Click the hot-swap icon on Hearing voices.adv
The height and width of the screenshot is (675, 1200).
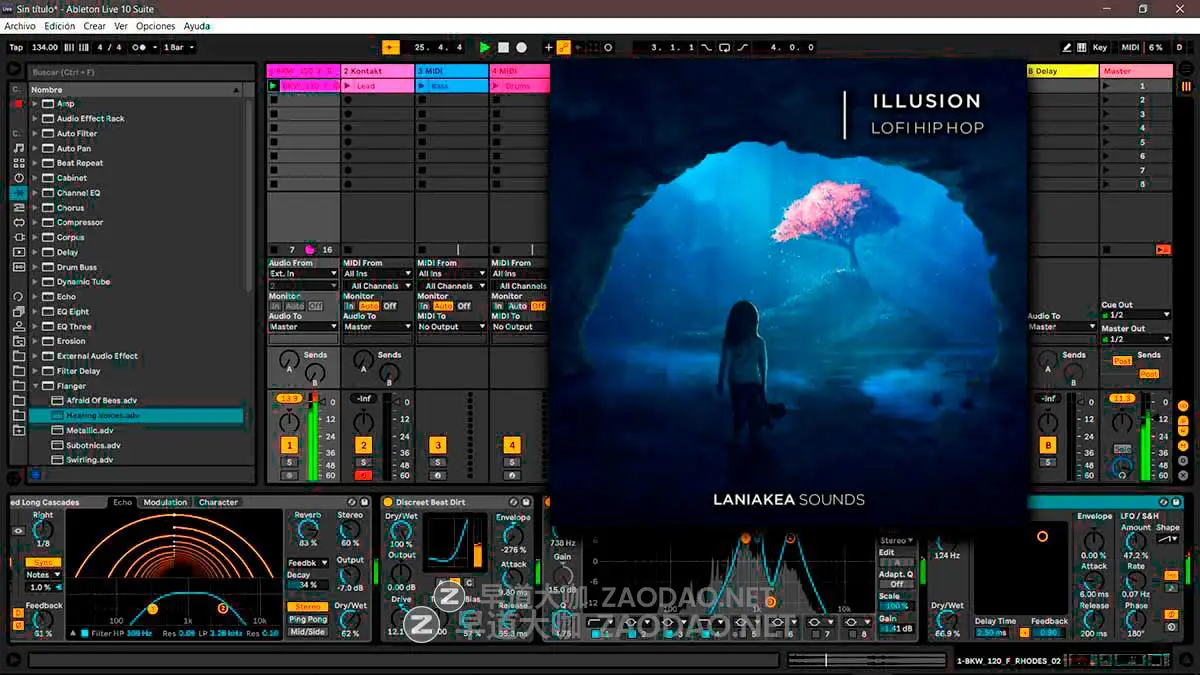point(57,414)
